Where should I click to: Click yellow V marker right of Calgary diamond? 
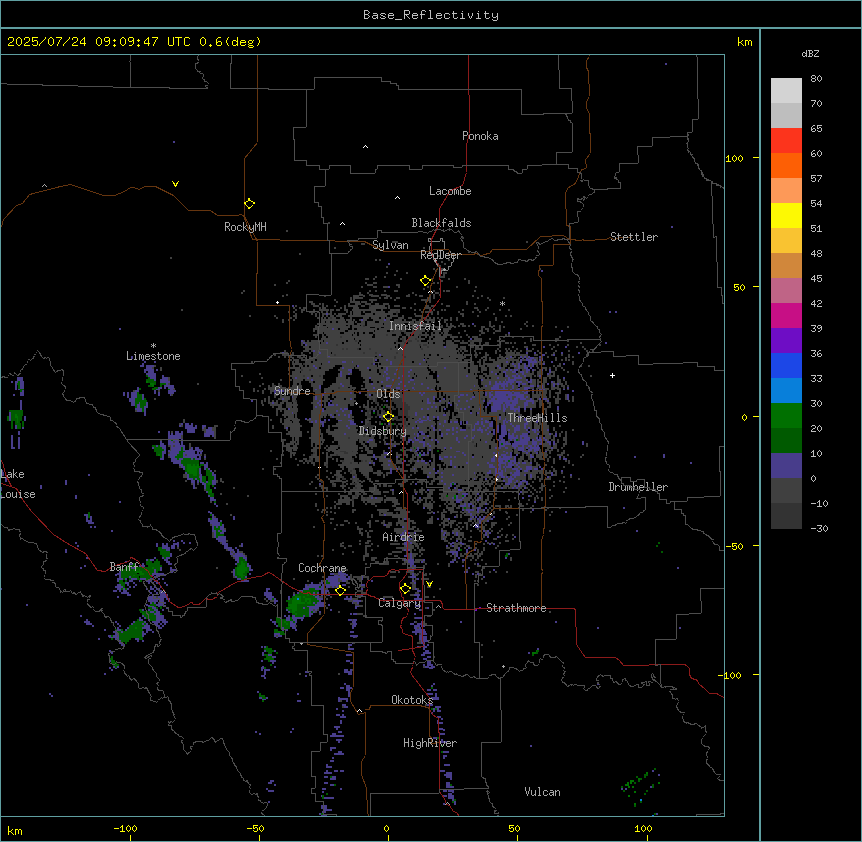[x=429, y=584]
